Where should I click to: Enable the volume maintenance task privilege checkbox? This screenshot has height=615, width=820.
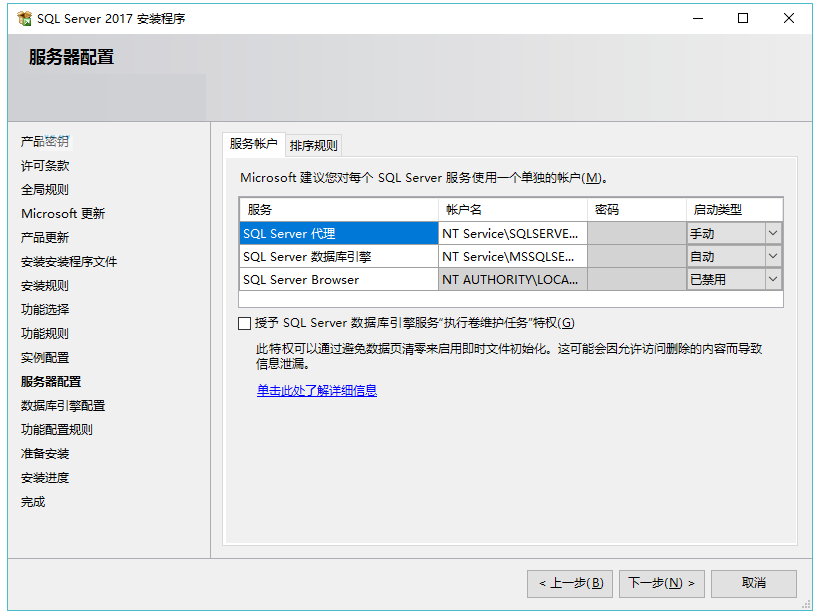pos(244,323)
